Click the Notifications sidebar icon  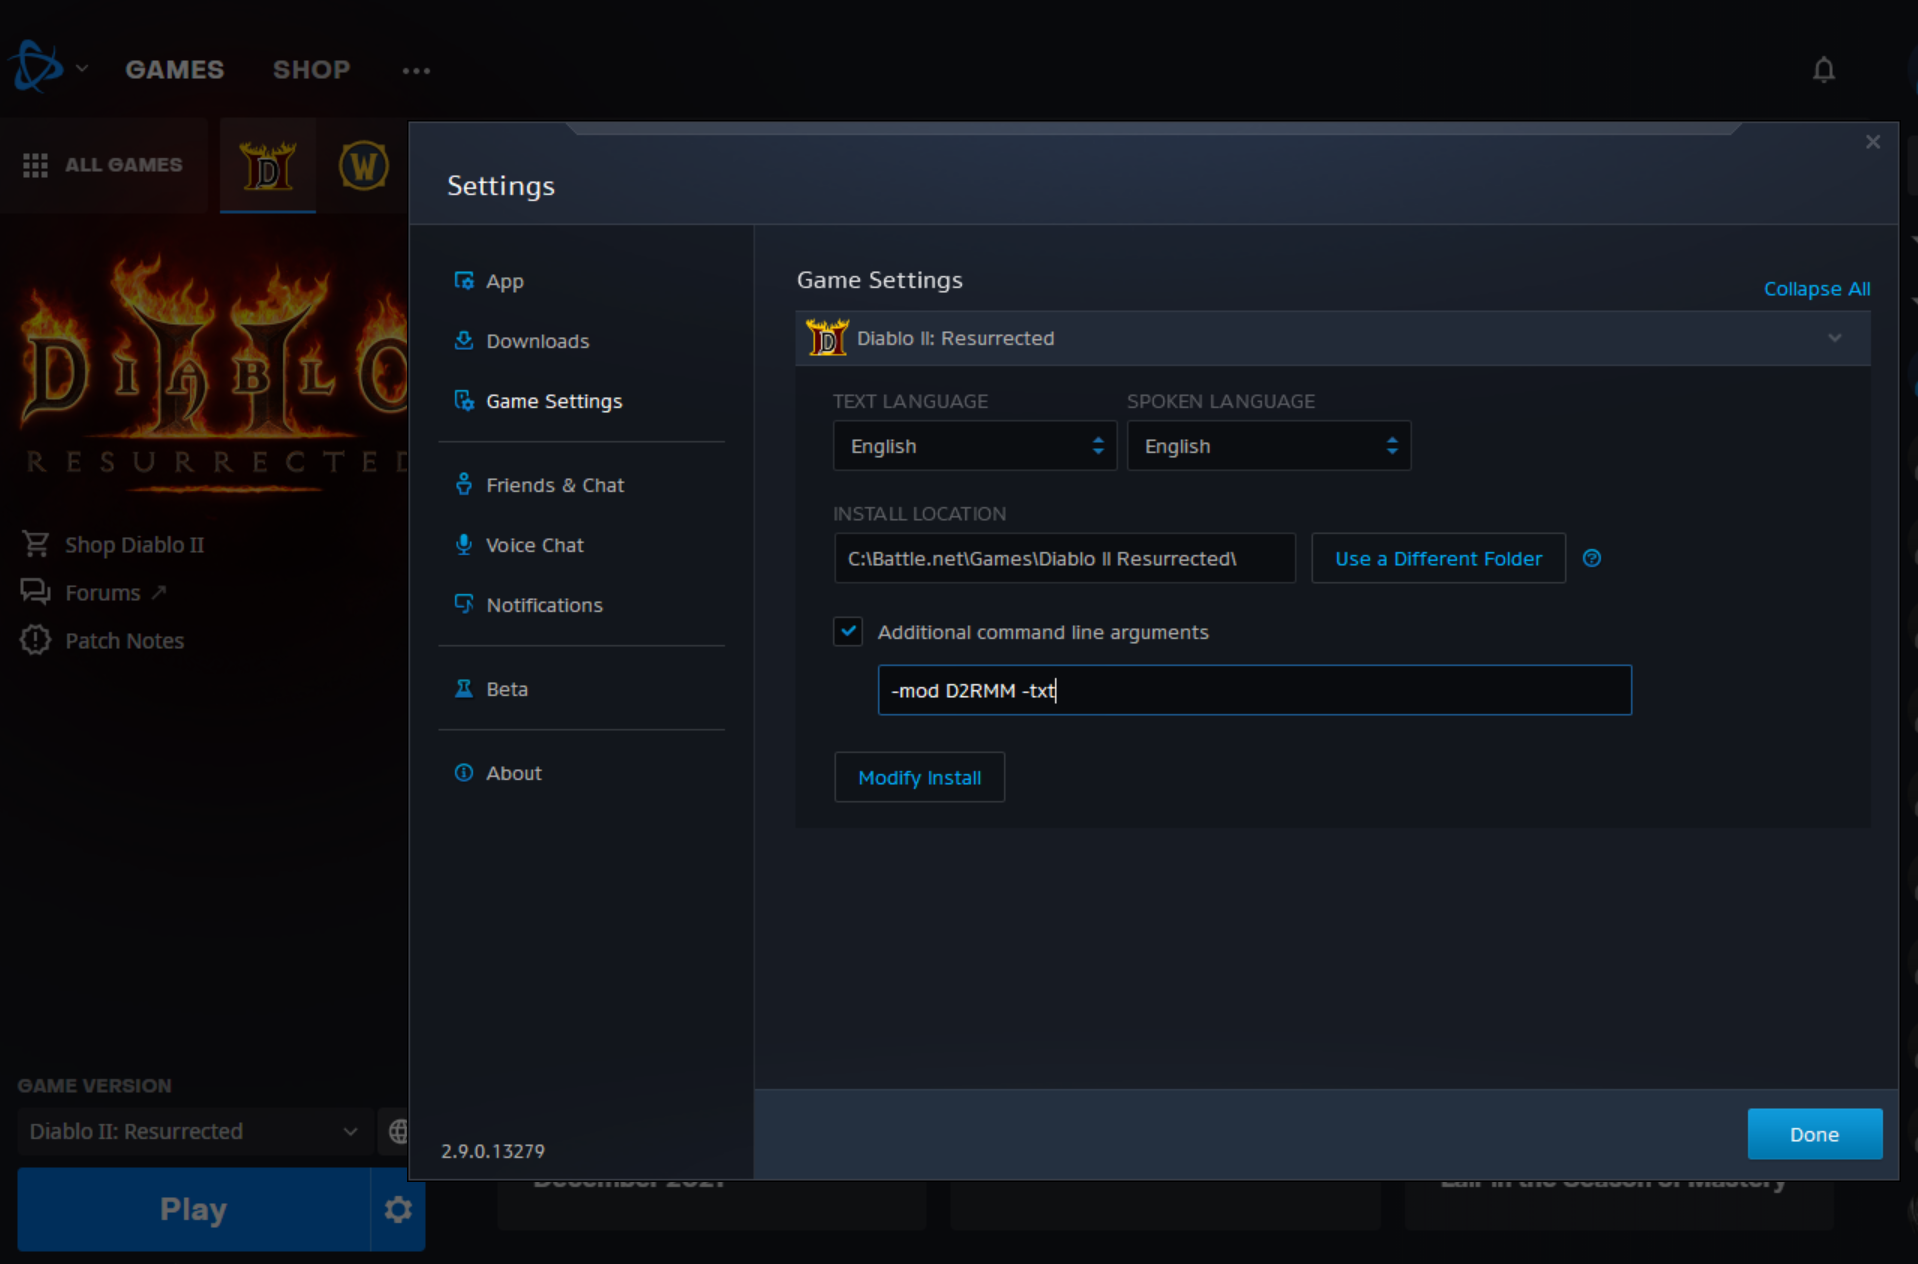point(464,604)
